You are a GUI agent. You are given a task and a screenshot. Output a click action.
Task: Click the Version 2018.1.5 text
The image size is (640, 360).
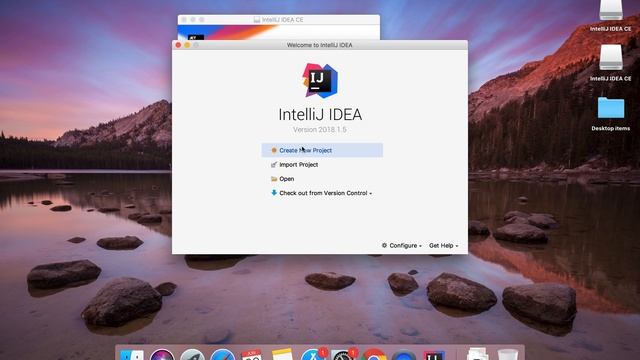tap(320, 129)
